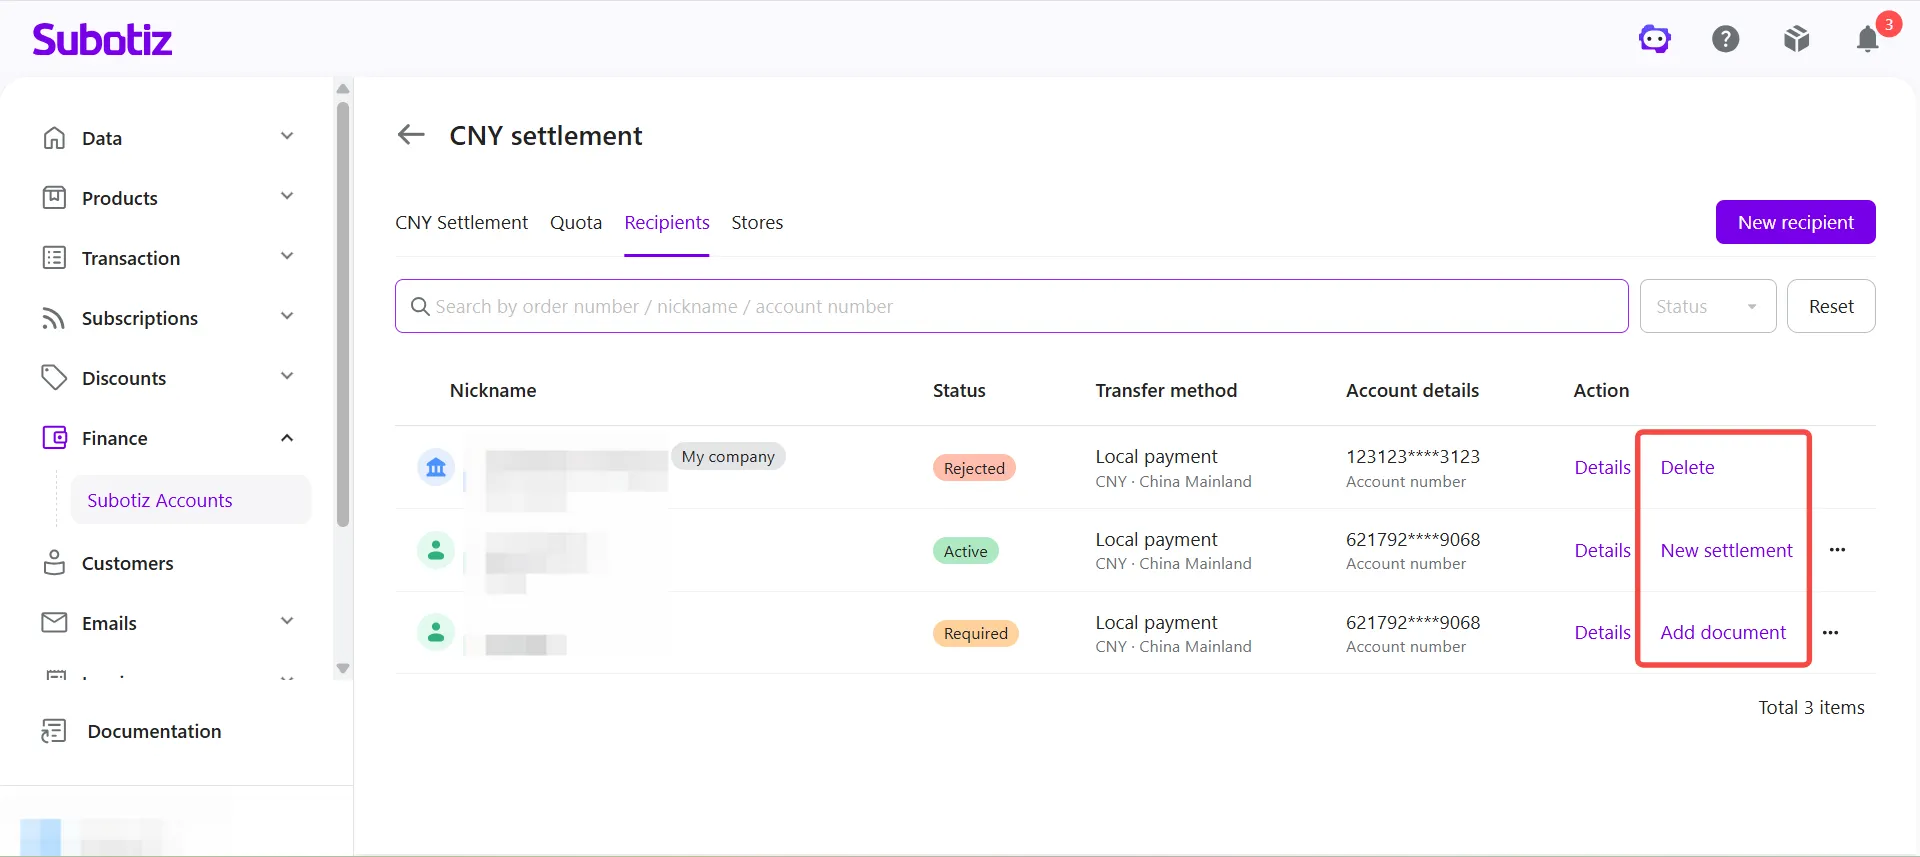
Task: Click the Reset button
Action: pos(1831,306)
